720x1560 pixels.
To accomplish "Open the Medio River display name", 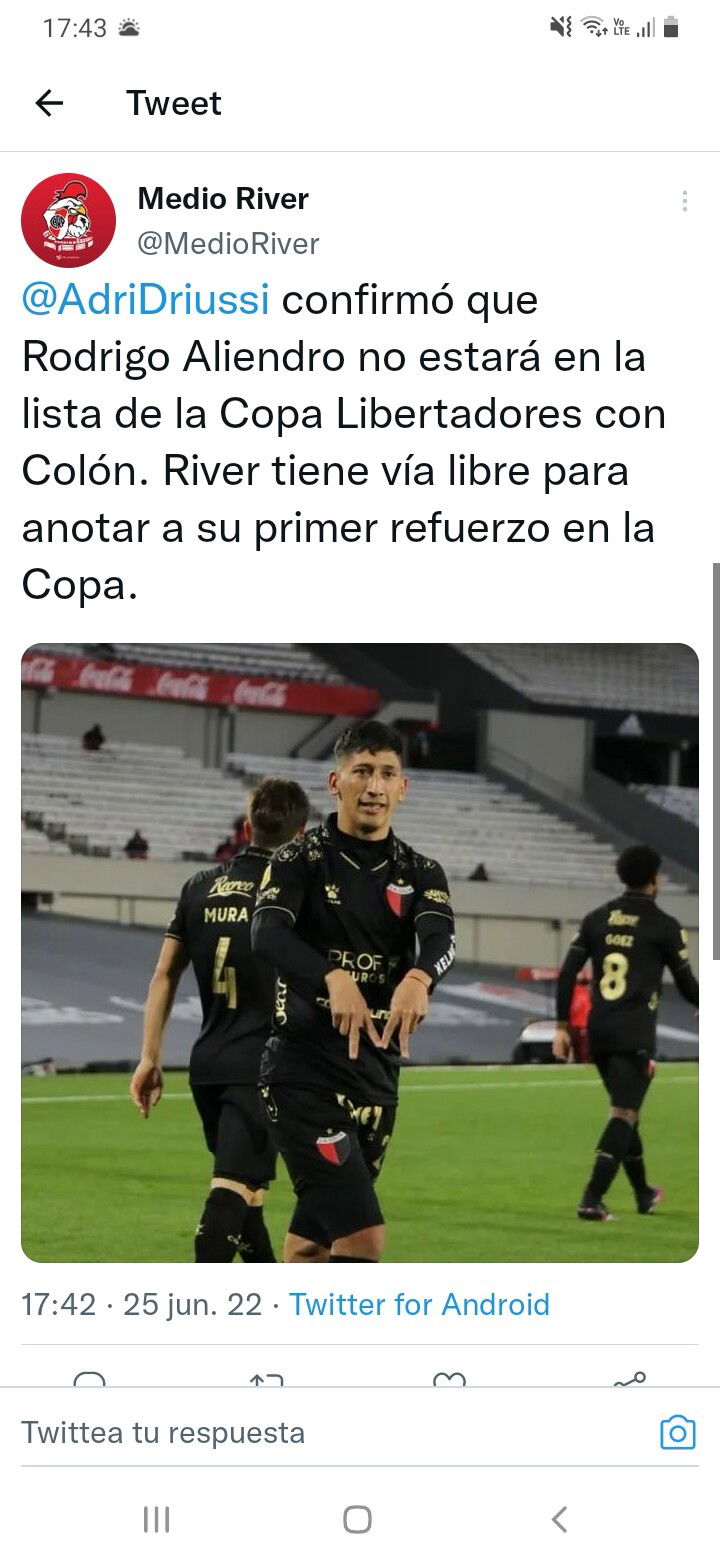I will coord(223,199).
